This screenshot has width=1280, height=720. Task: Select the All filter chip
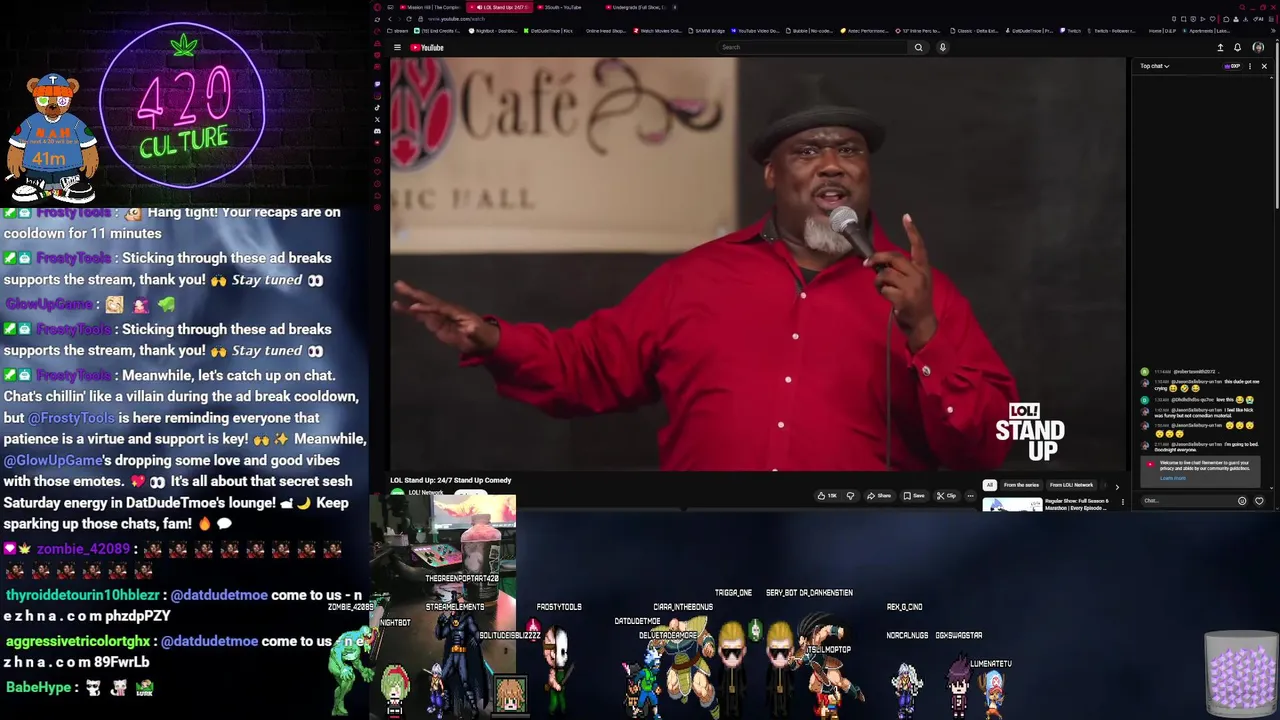[989, 485]
